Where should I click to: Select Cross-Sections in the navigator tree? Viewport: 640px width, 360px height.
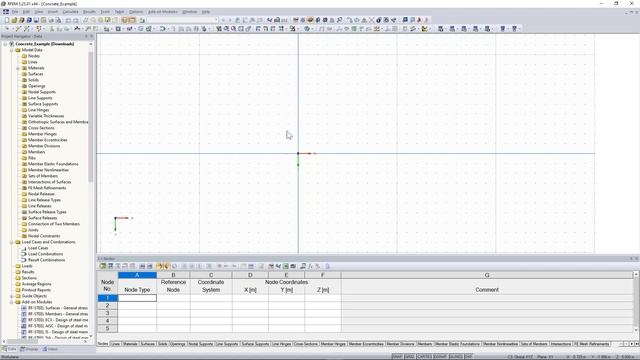coord(41,128)
